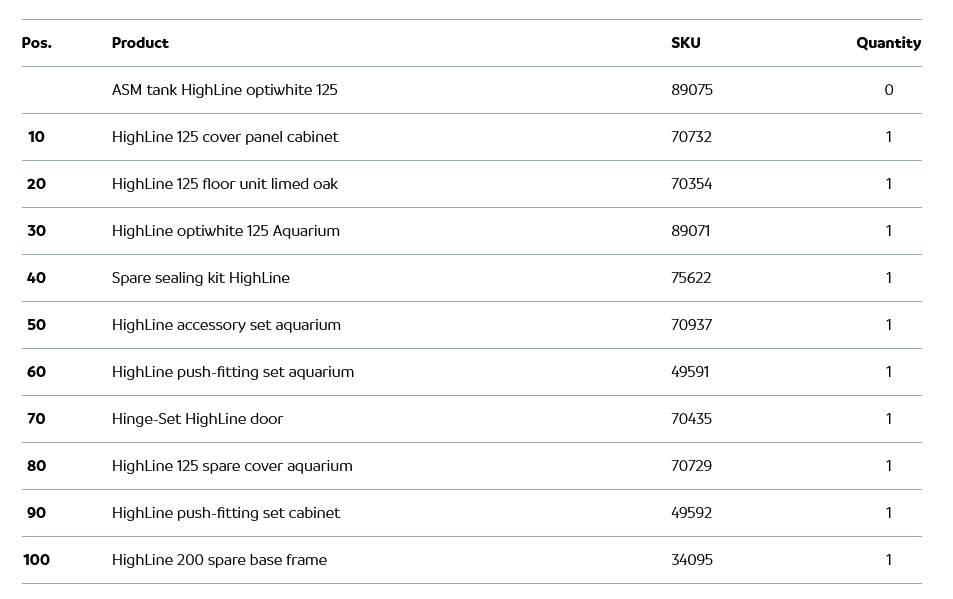The image size is (953, 599).
Task: Open ASM tank HighLine optiwhite 125 product
Action: 224,90
